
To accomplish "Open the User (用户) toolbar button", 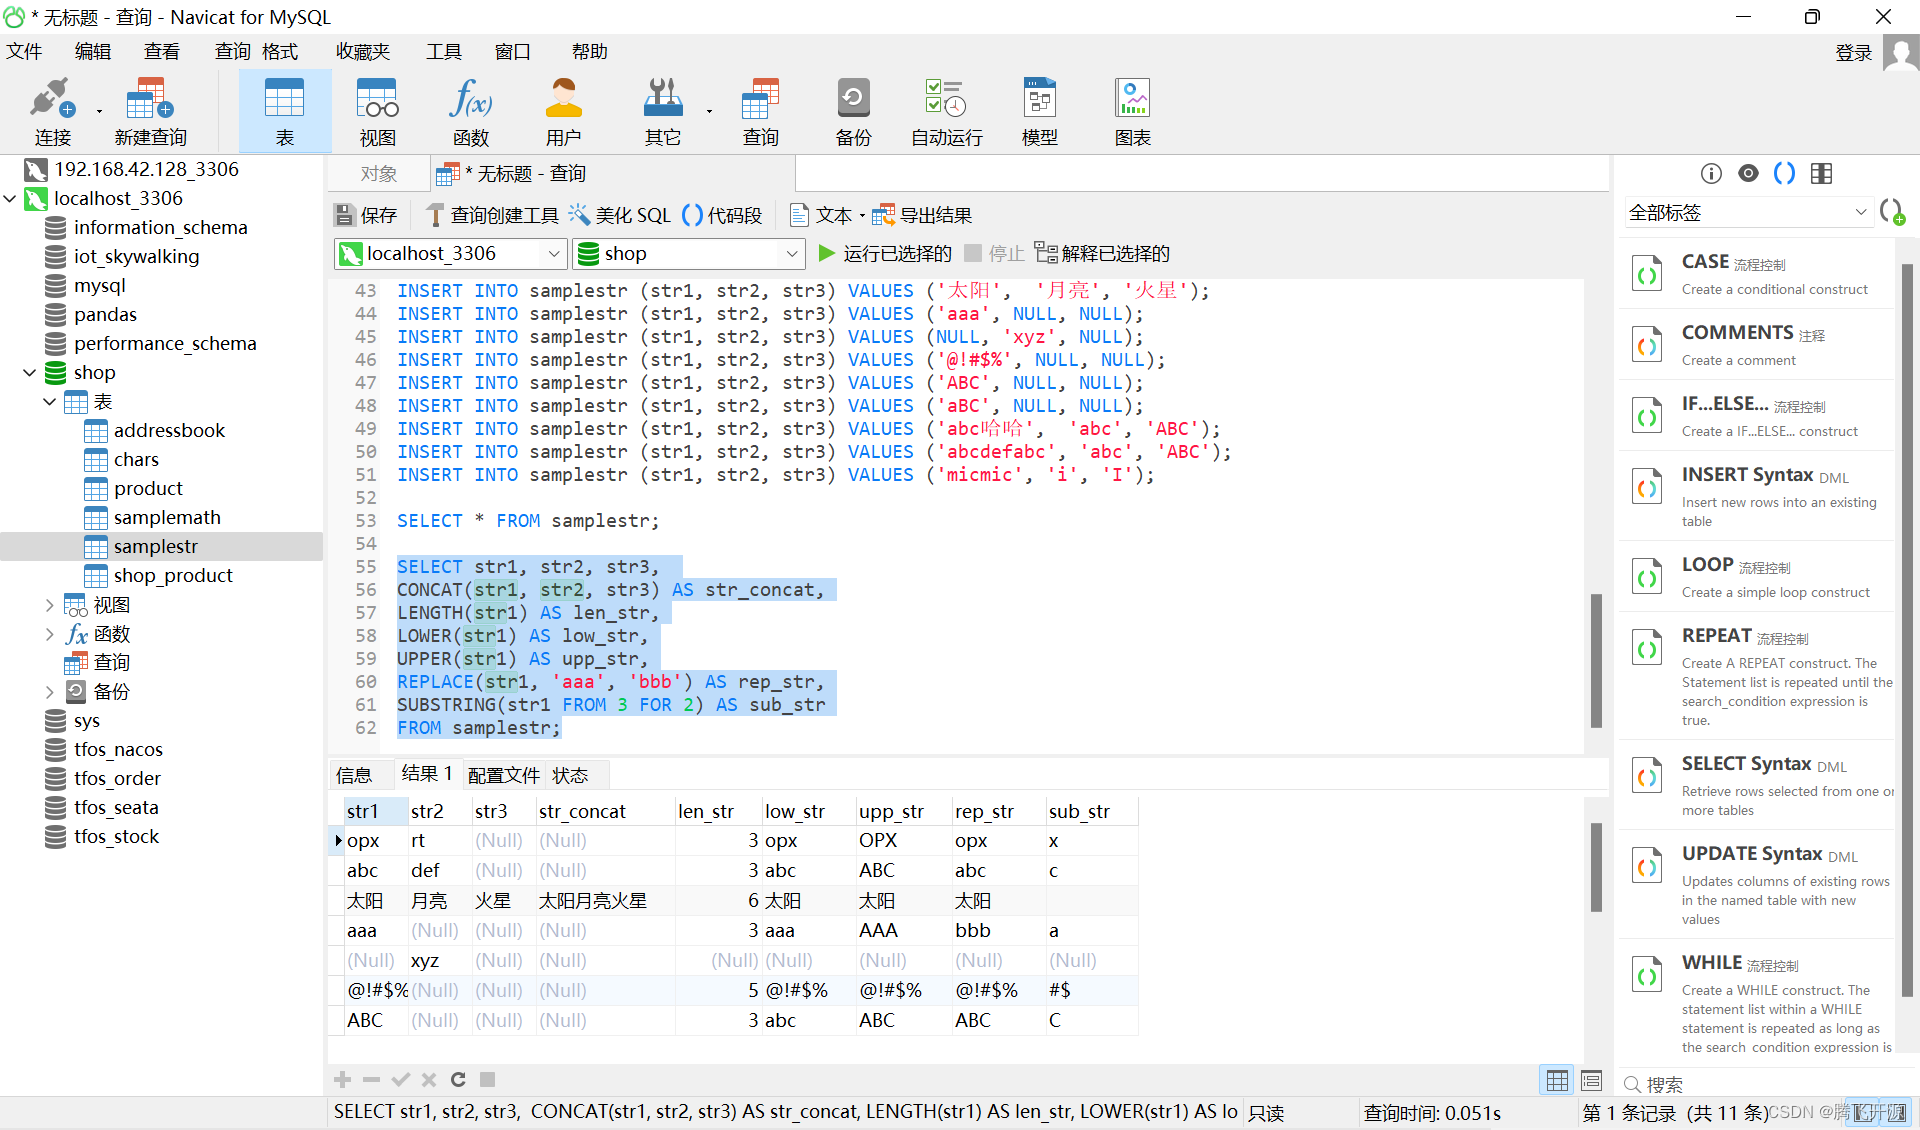I will 563,111.
